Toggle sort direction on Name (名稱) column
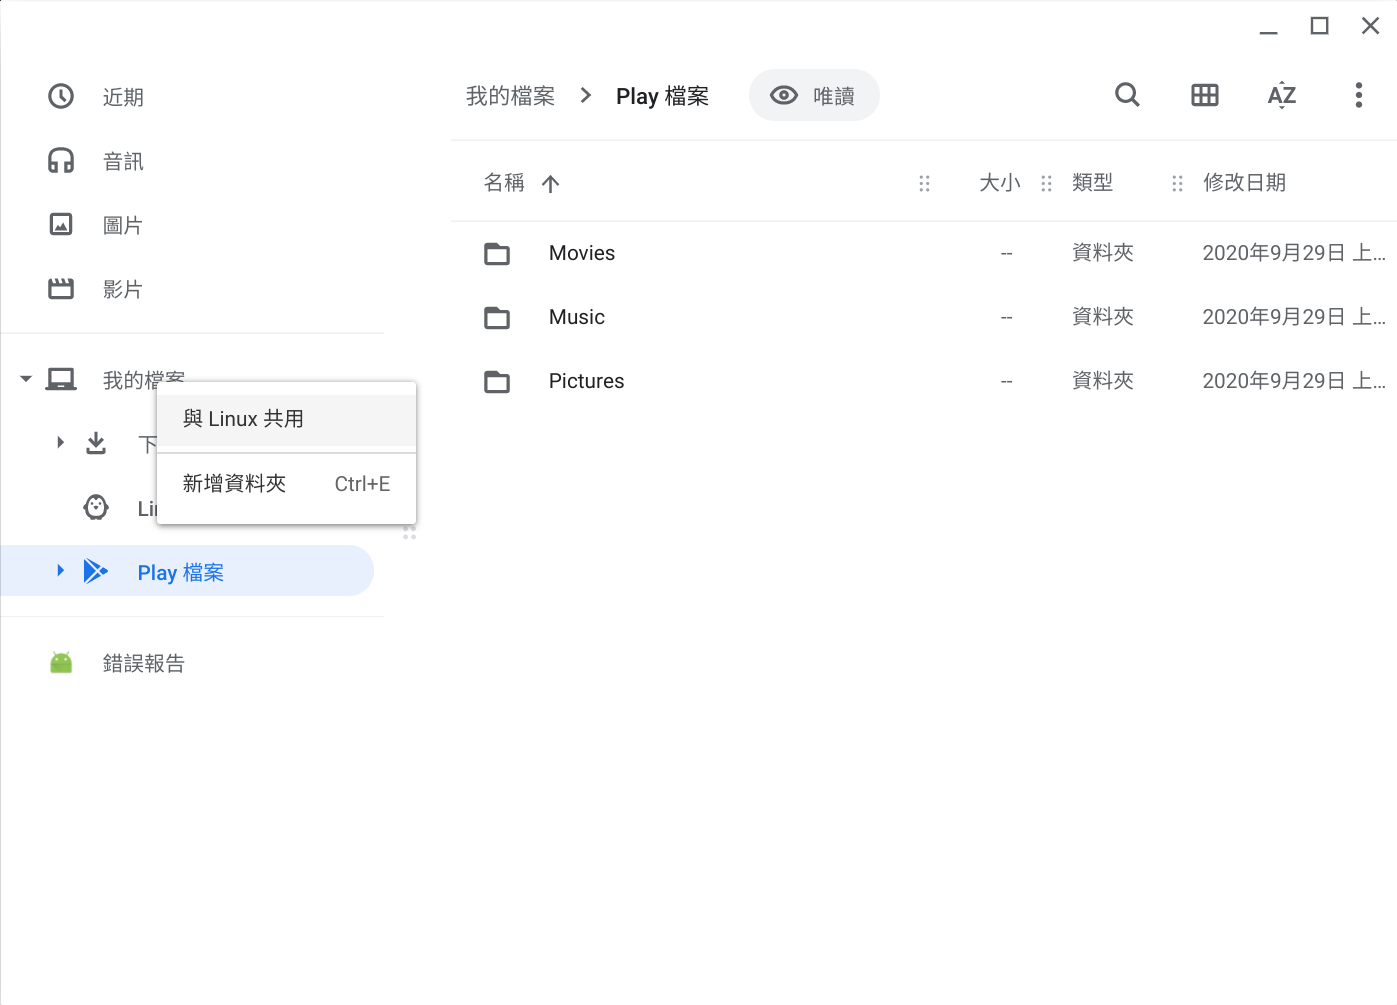The width and height of the screenshot is (1397, 1005). tap(551, 183)
